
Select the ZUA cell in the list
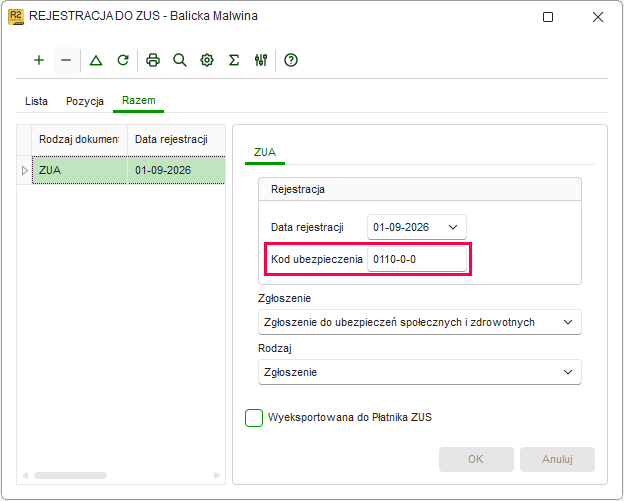pyautogui.click(x=80, y=170)
